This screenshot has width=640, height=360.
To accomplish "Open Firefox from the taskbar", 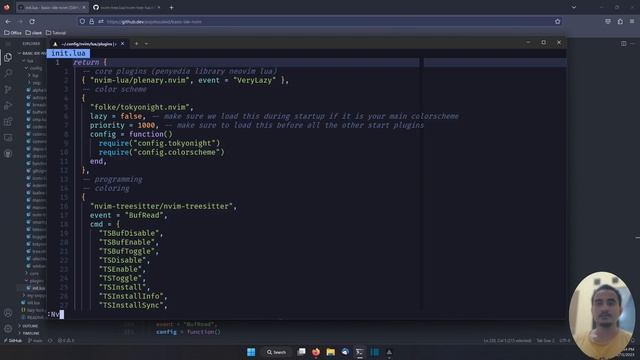I will [316, 352].
